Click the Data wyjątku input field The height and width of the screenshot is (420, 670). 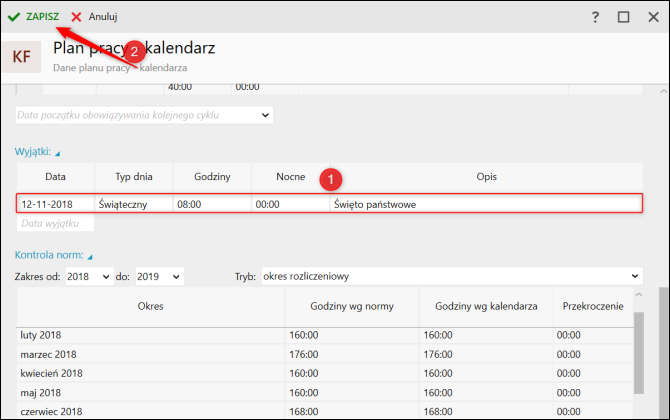[x=56, y=223]
